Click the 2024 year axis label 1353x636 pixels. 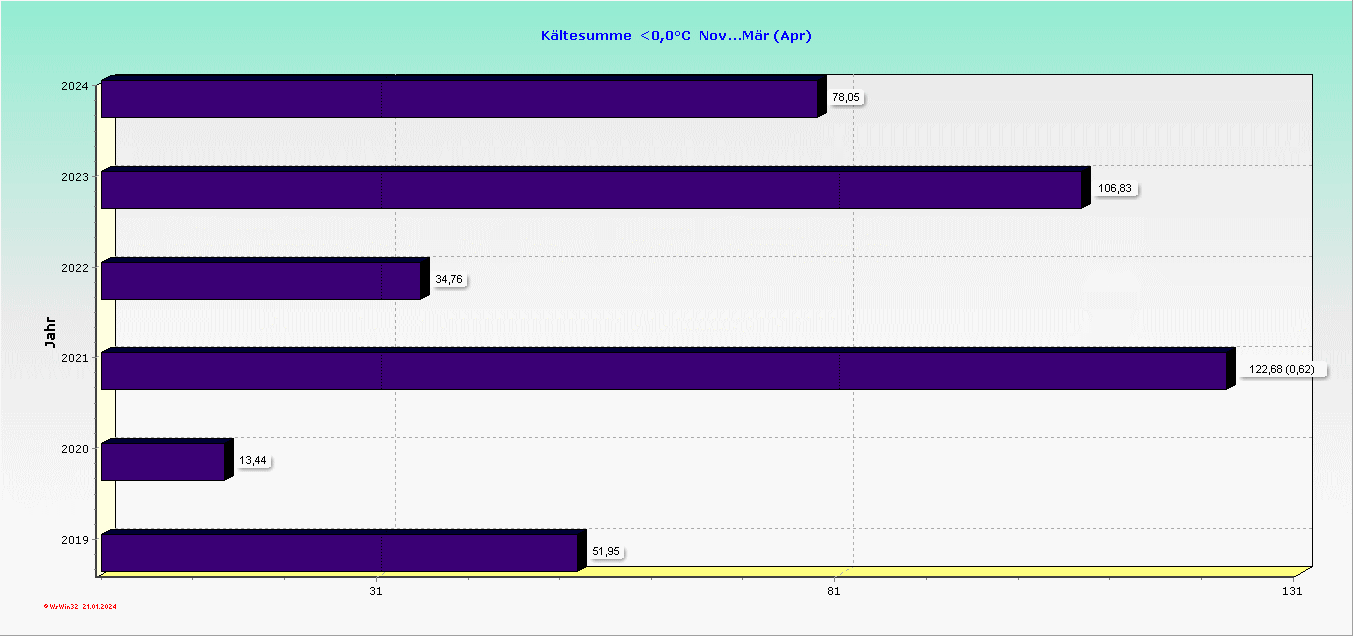coord(75,86)
